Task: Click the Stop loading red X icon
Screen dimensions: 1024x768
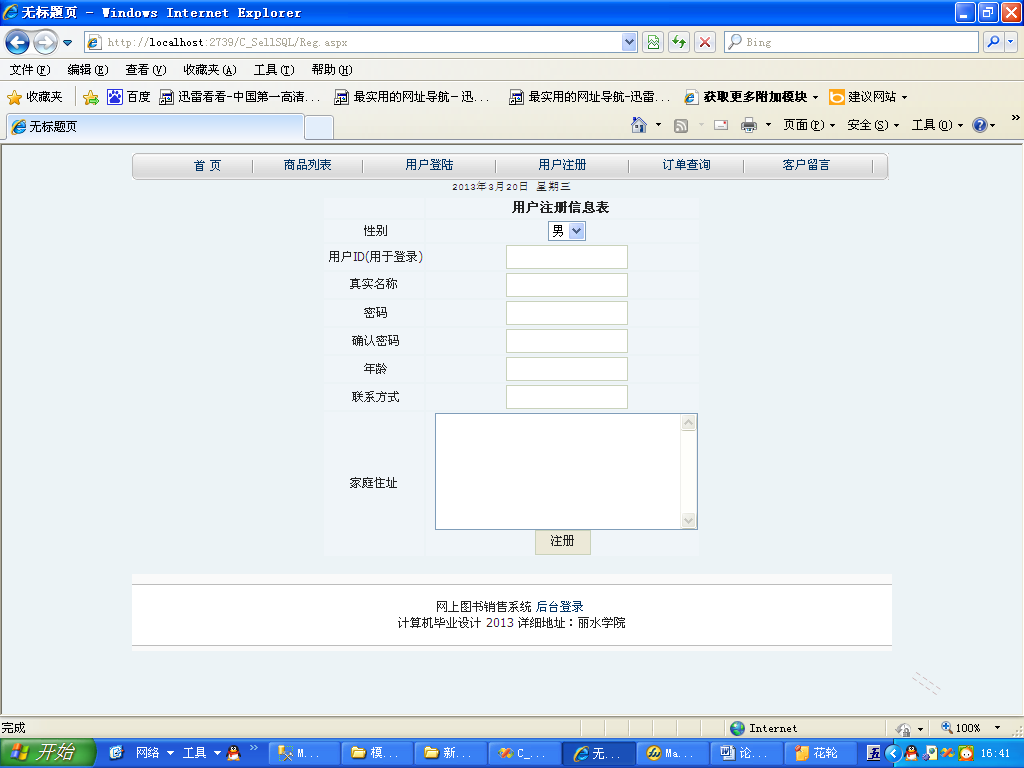Action: [x=705, y=42]
